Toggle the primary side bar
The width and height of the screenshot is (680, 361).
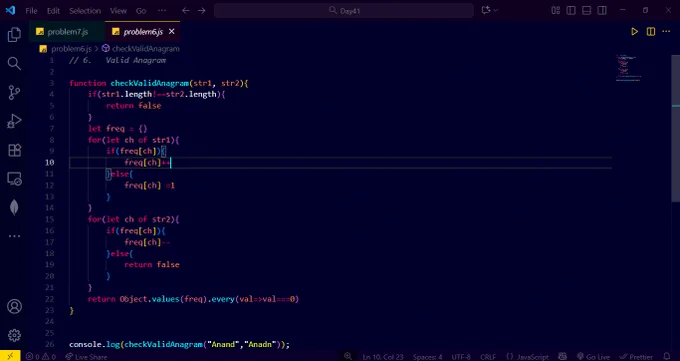click(571, 10)
